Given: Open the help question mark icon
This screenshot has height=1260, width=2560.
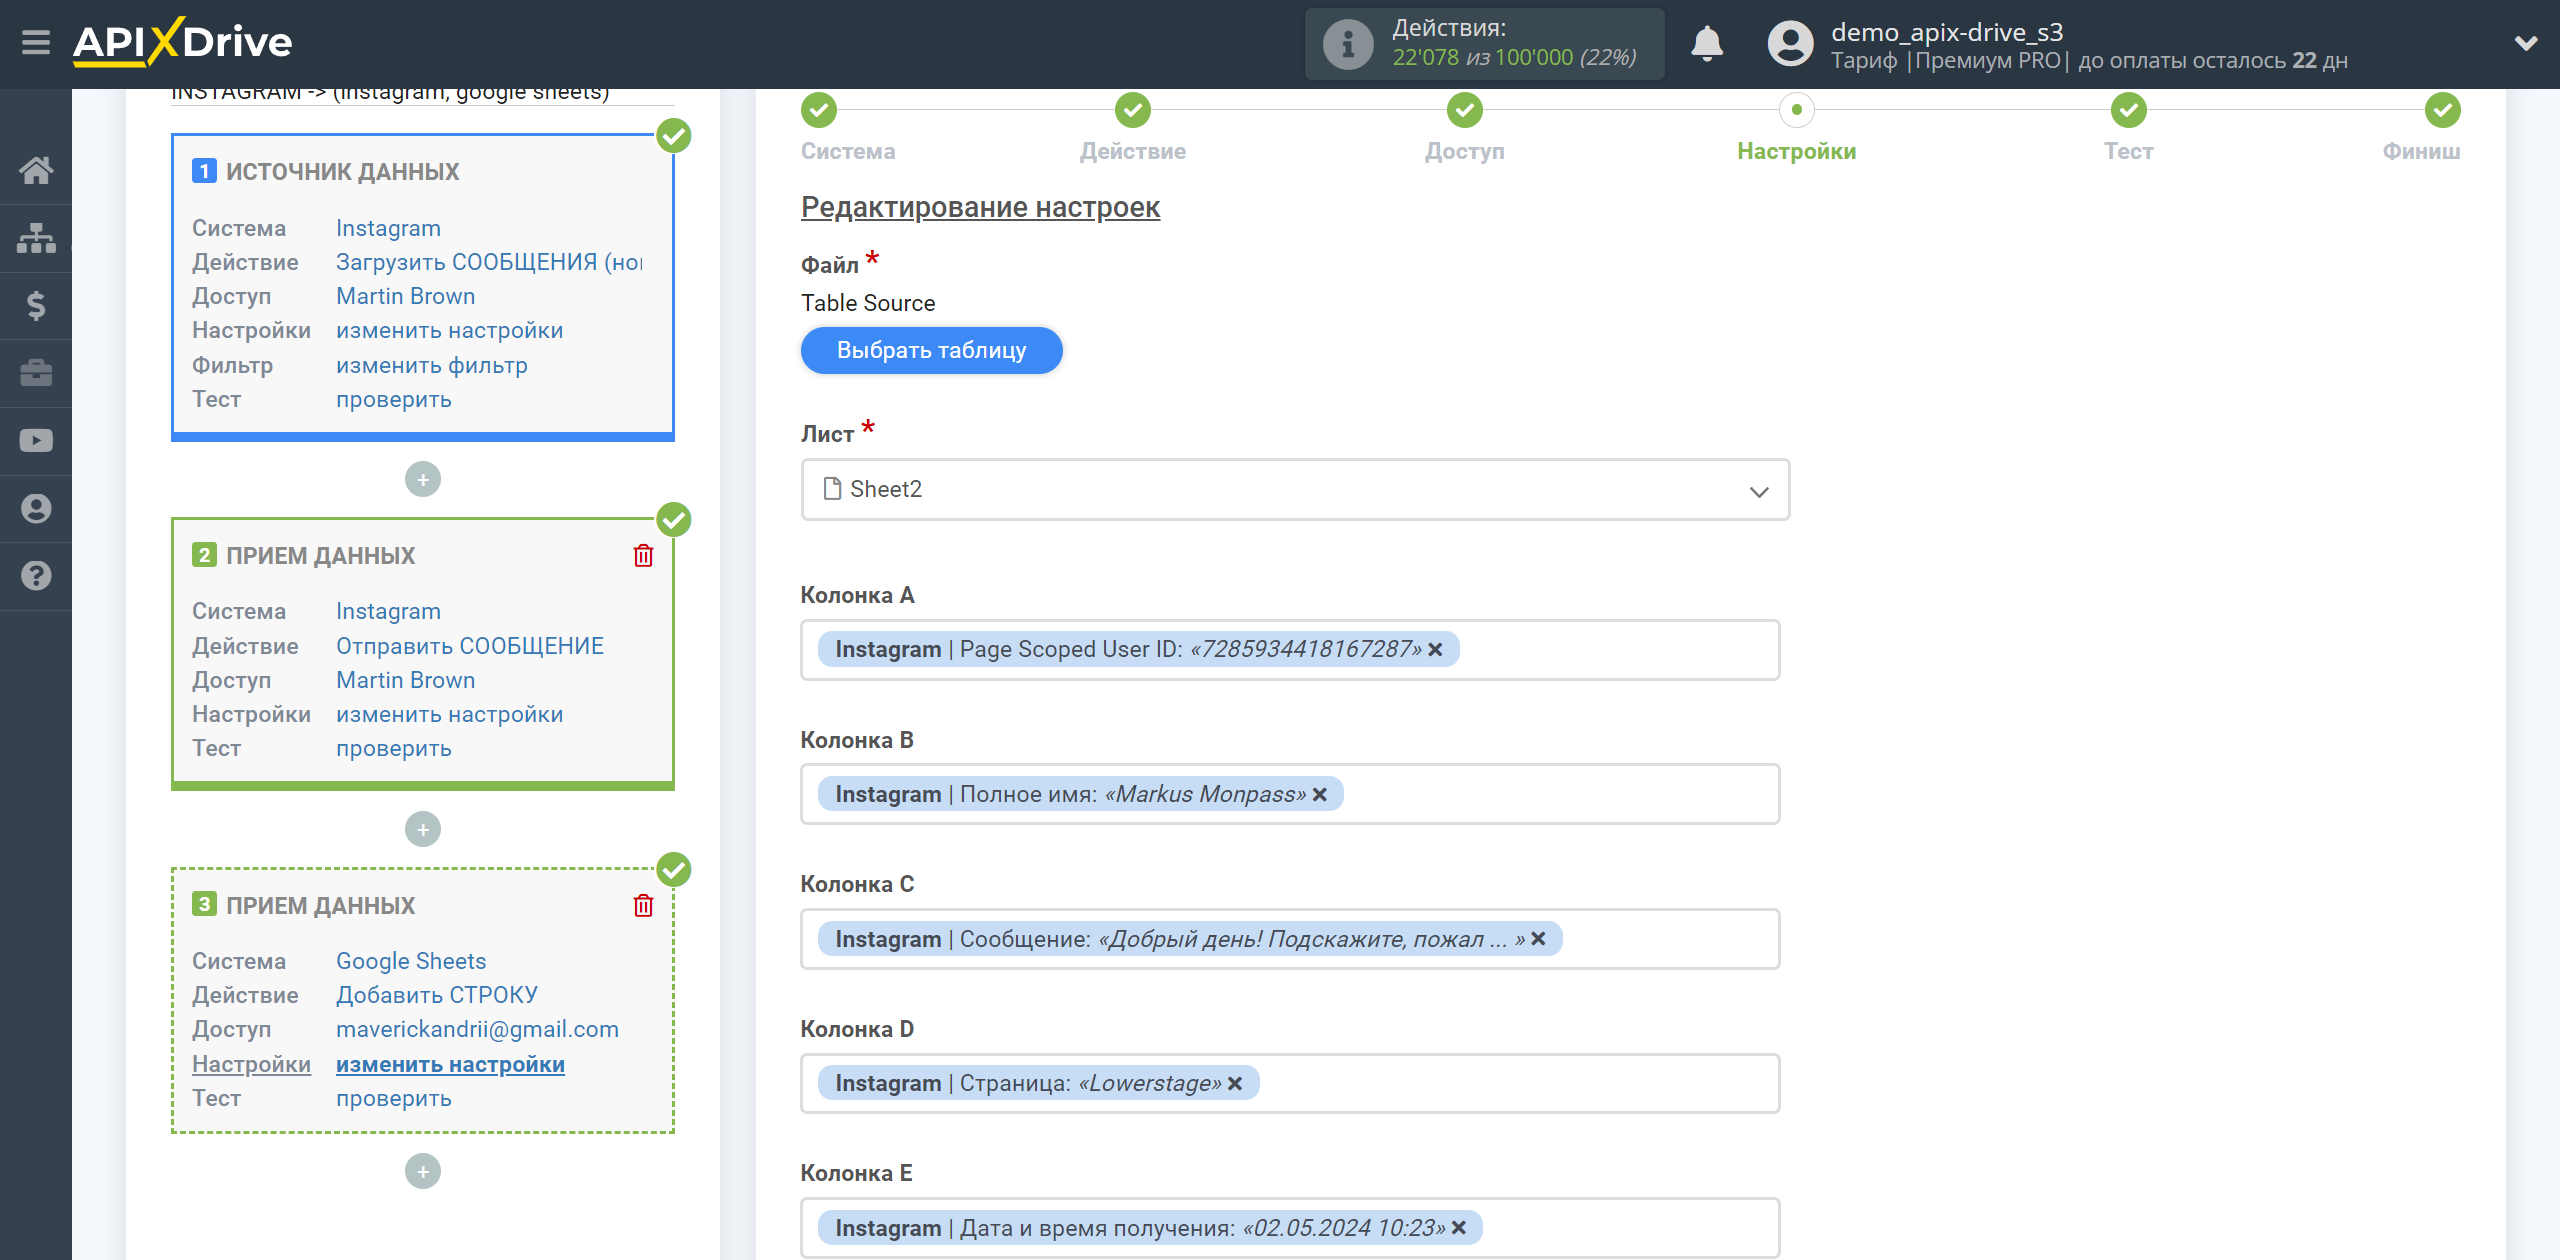Looking at the screenshot, I should (36, 576).
